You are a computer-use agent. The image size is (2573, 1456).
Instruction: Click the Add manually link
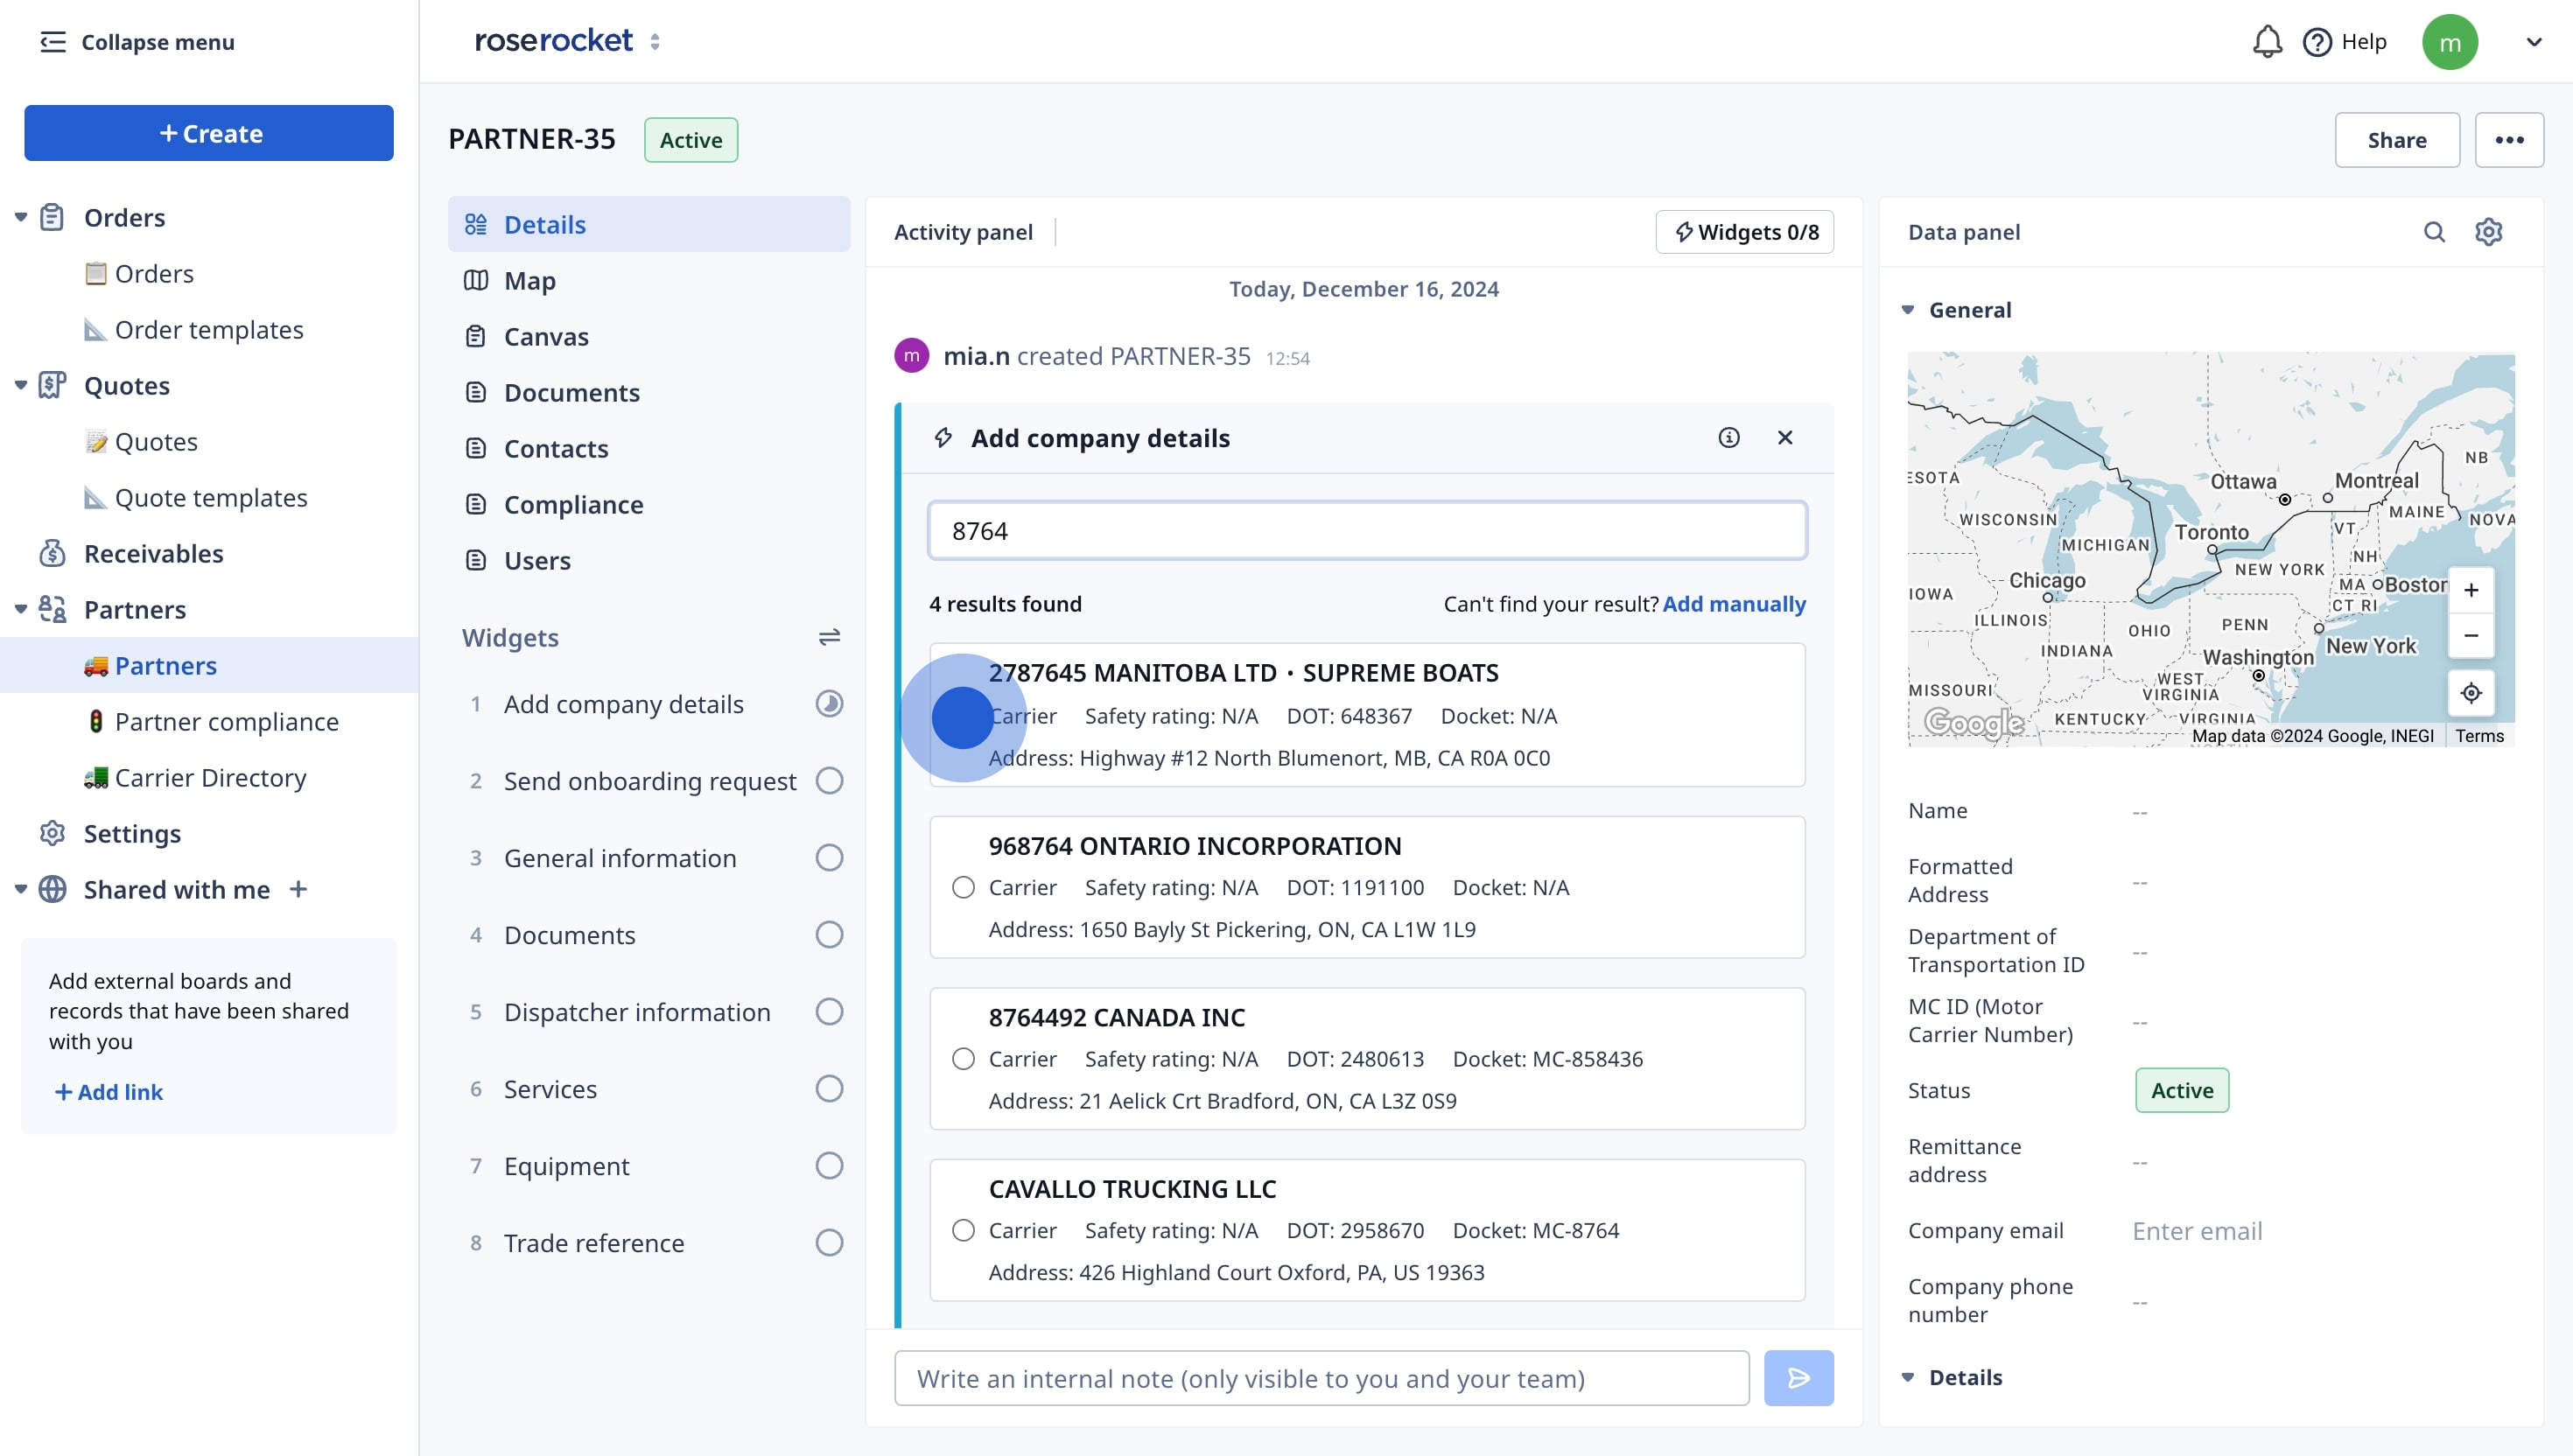coord(1734,603)
